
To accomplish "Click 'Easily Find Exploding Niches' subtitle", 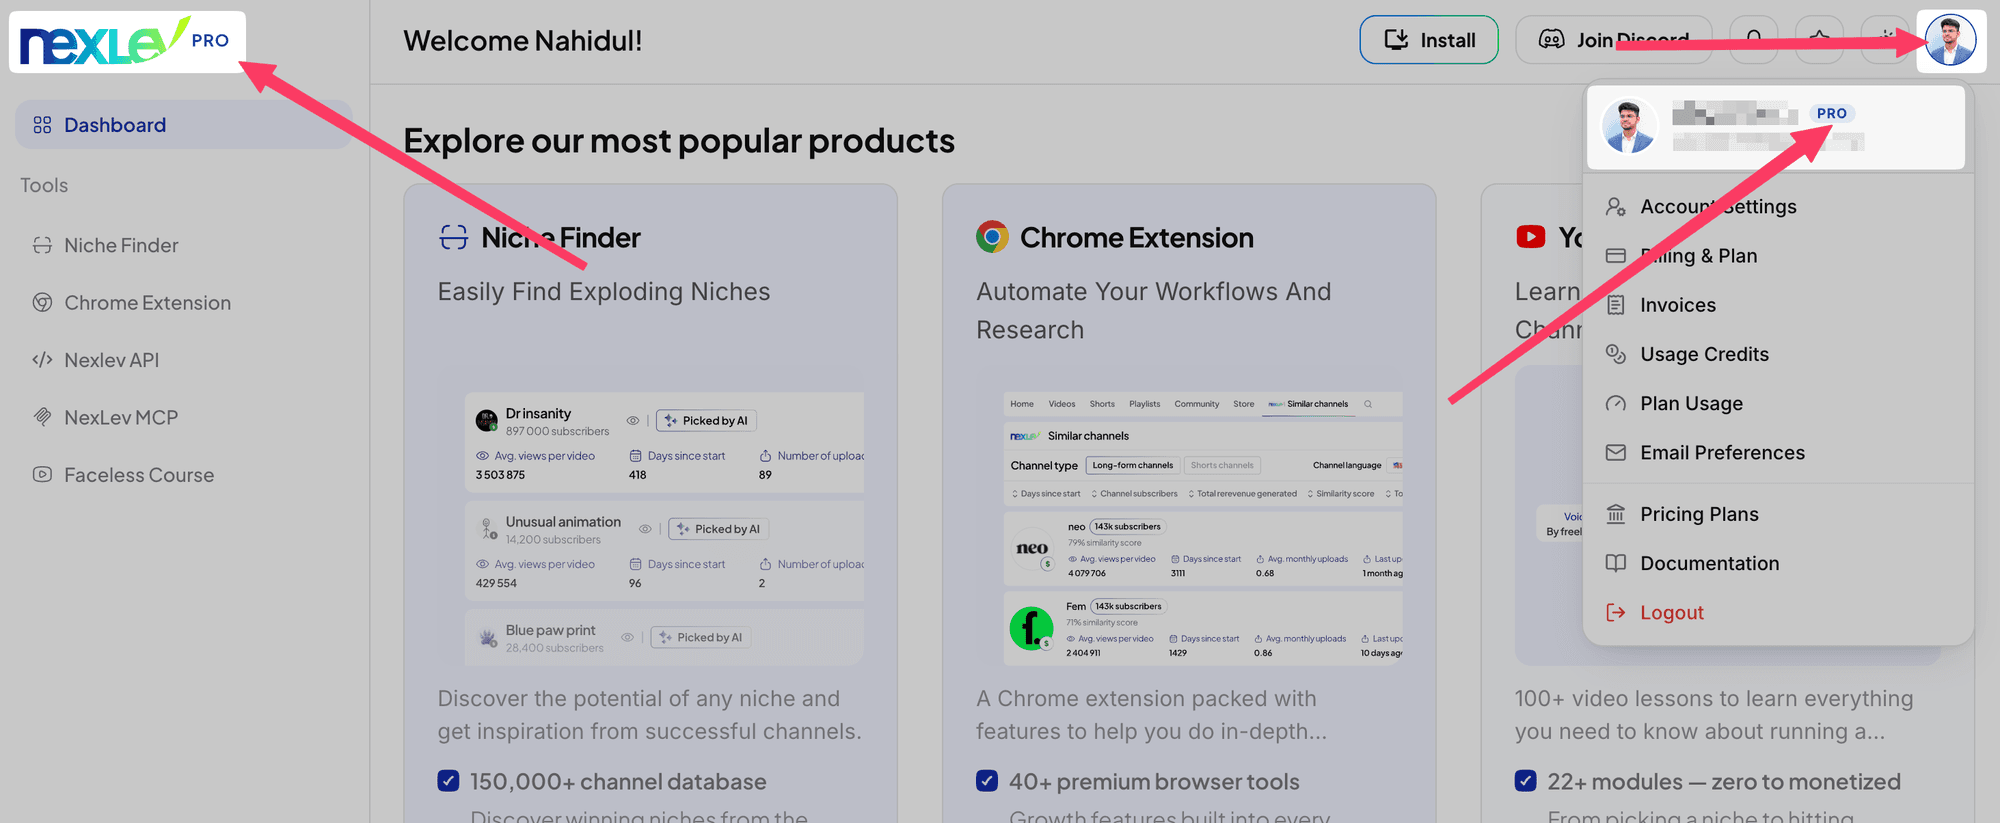I will (604, 291).
